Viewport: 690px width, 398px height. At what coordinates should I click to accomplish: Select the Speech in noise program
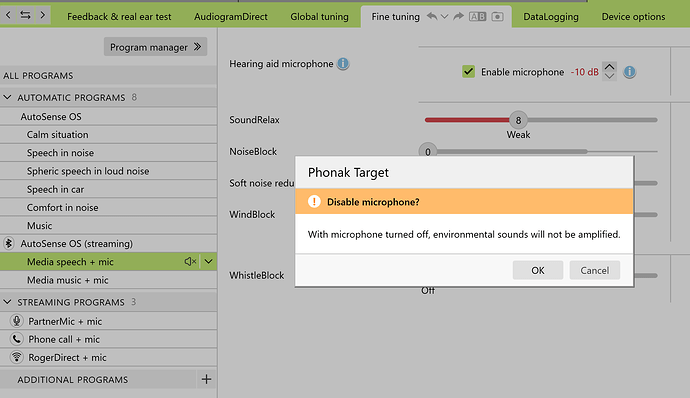coord(108,153)
